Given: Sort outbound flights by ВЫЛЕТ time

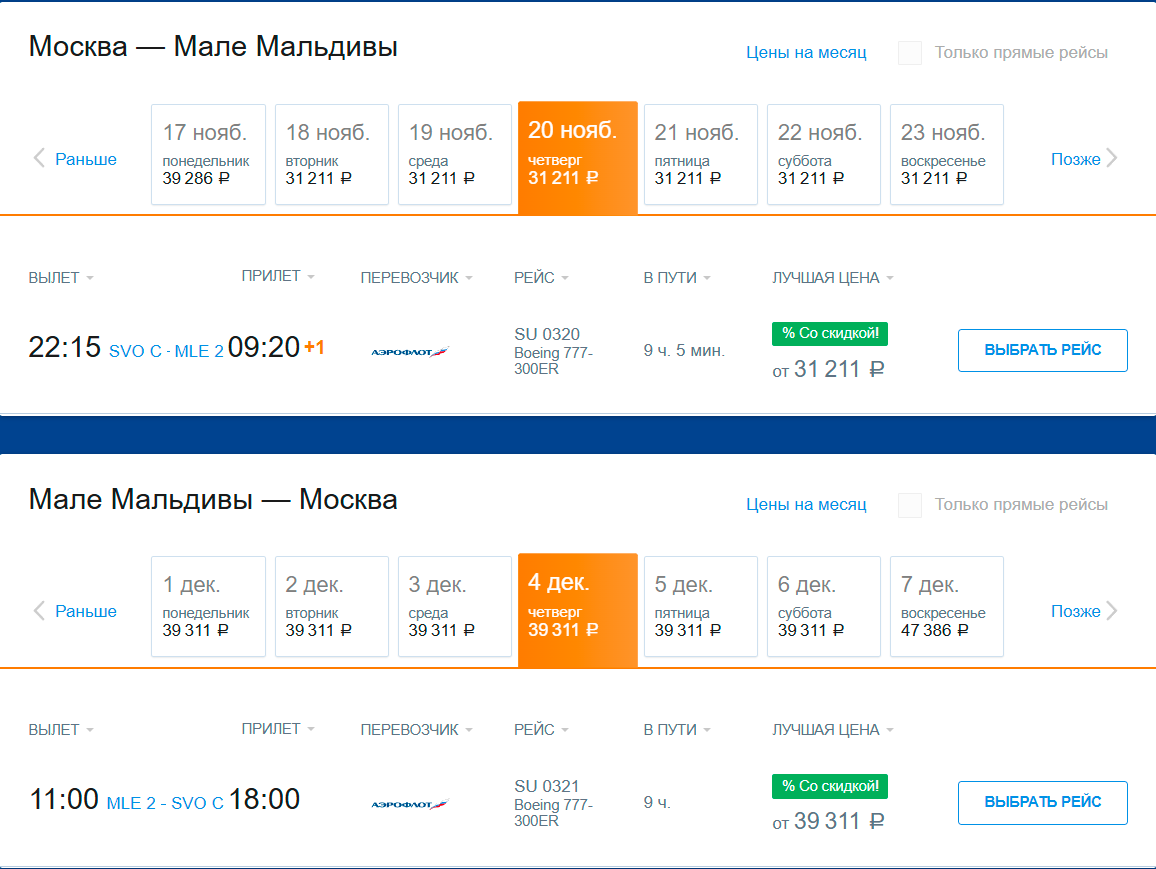Looking at the screenshot, I should [x=60, y=278].
